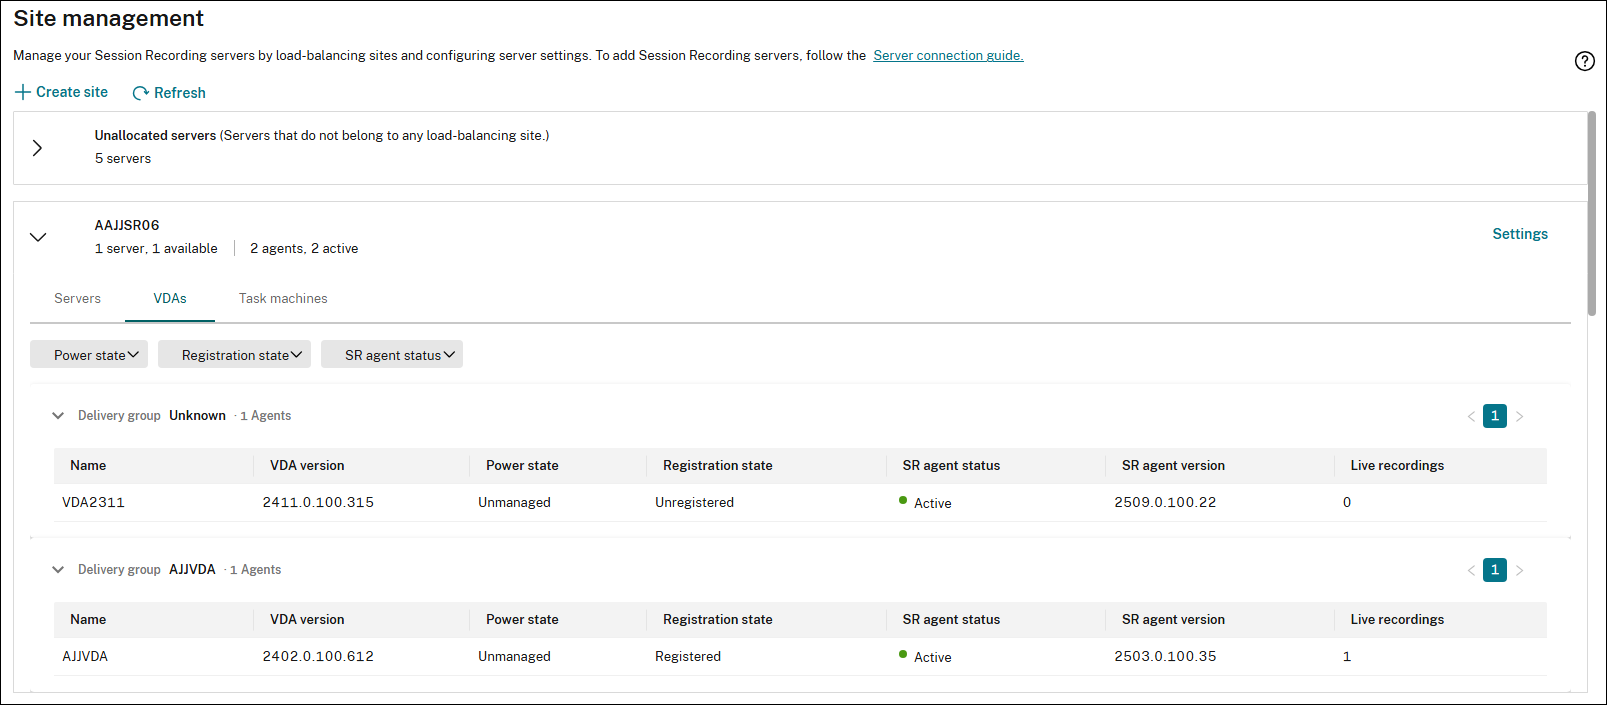Collapse the Unknown delivery group

58,416
